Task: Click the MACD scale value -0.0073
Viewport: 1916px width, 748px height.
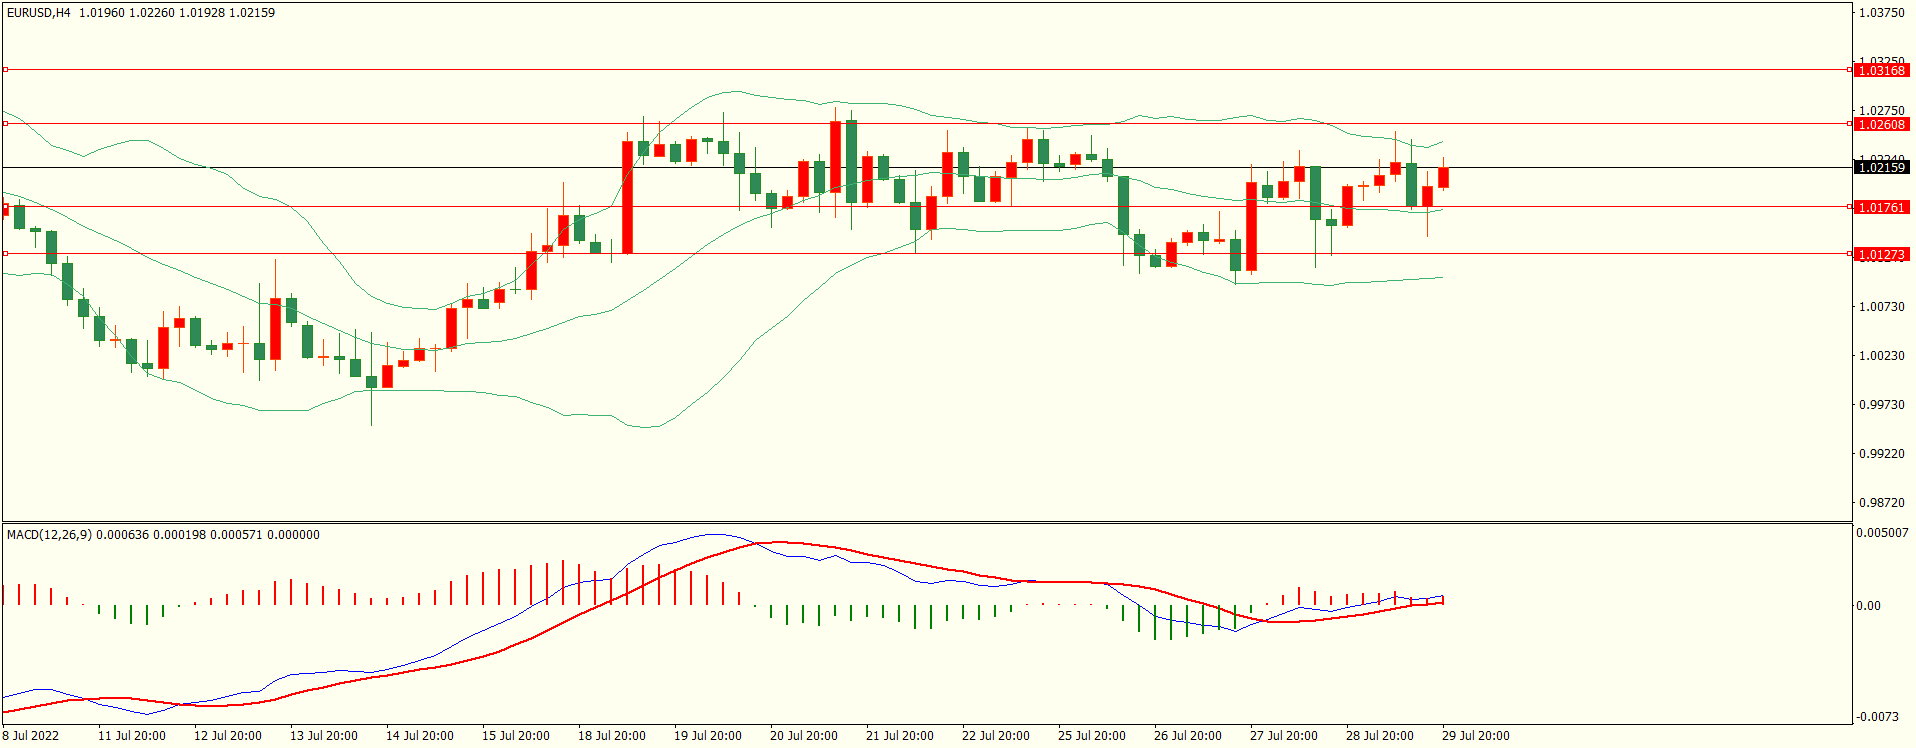Action: click(x=1878, y=717)
